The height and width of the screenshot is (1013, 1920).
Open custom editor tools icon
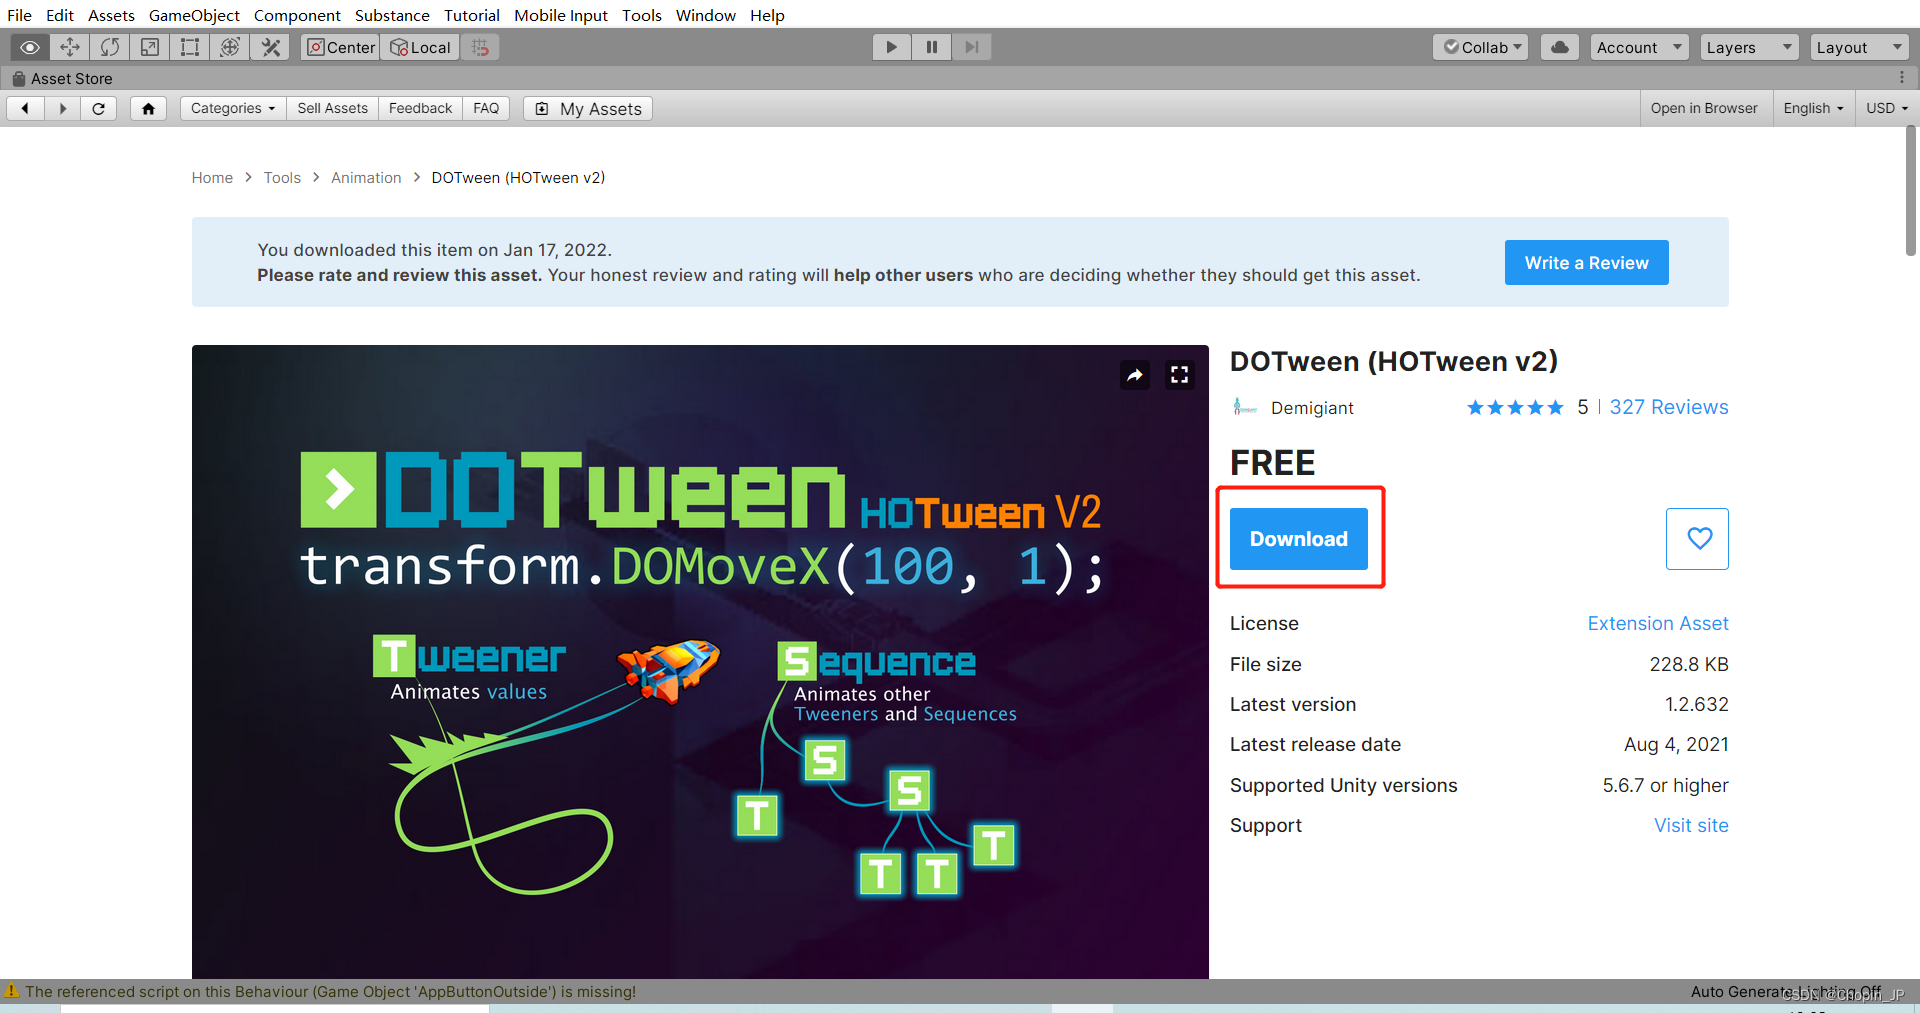pyautogui.click(x=270, y=47)
